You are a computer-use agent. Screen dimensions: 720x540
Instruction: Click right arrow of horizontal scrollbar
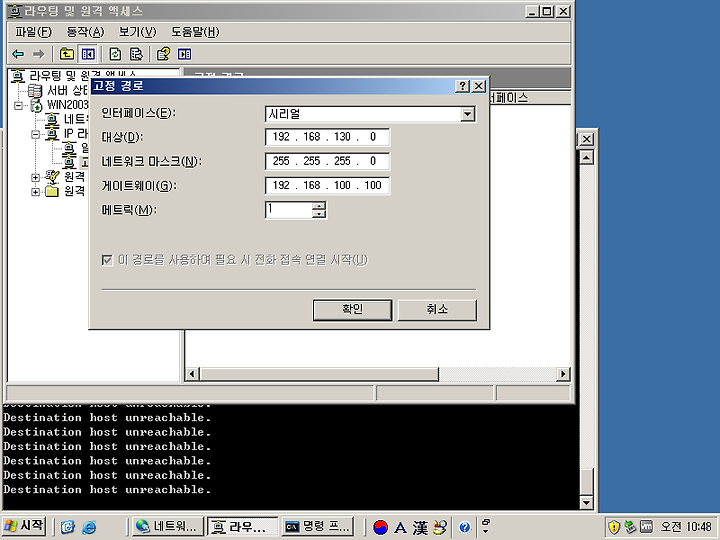pos(563,374)
